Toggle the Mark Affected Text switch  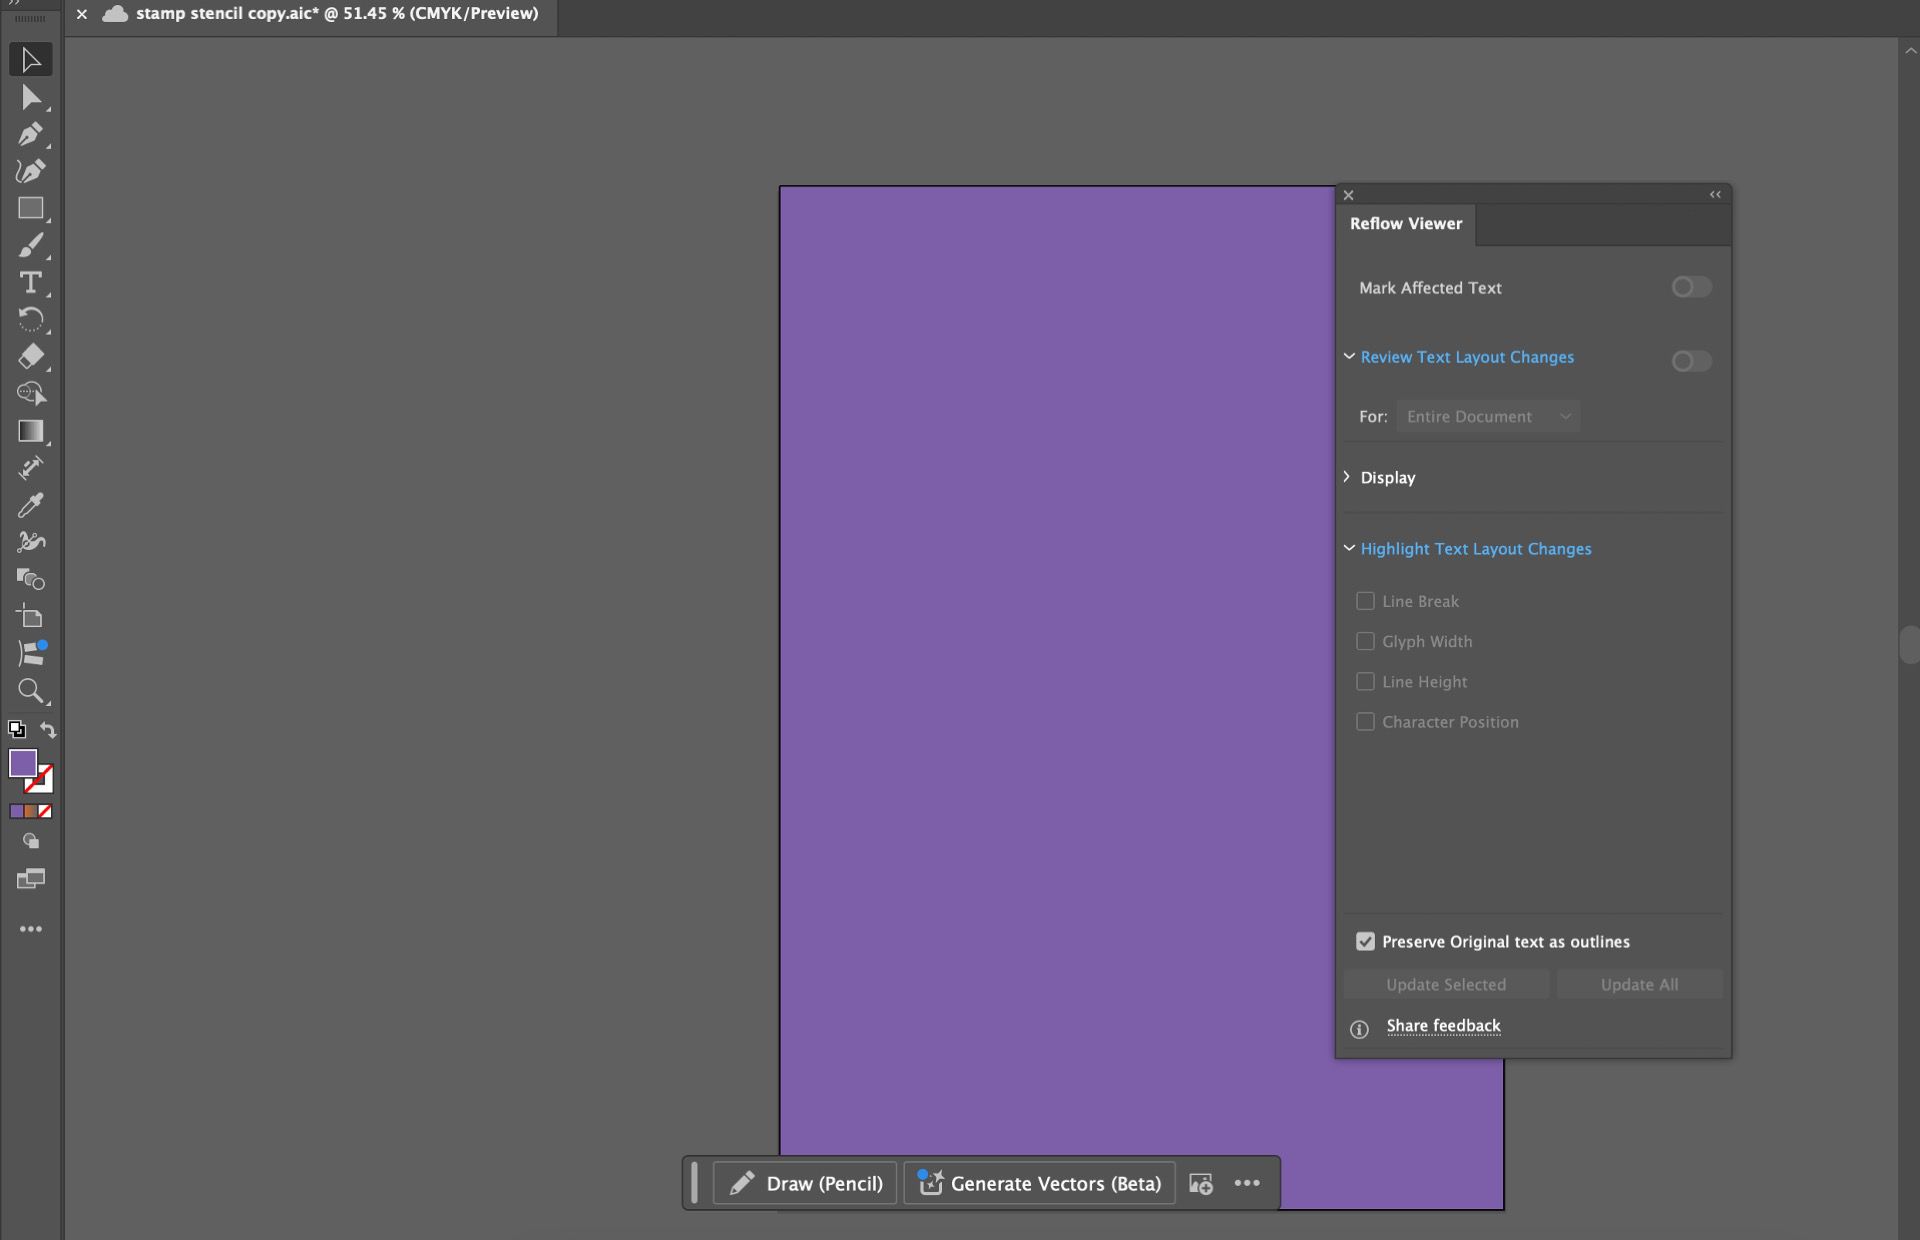point(1691,287)
